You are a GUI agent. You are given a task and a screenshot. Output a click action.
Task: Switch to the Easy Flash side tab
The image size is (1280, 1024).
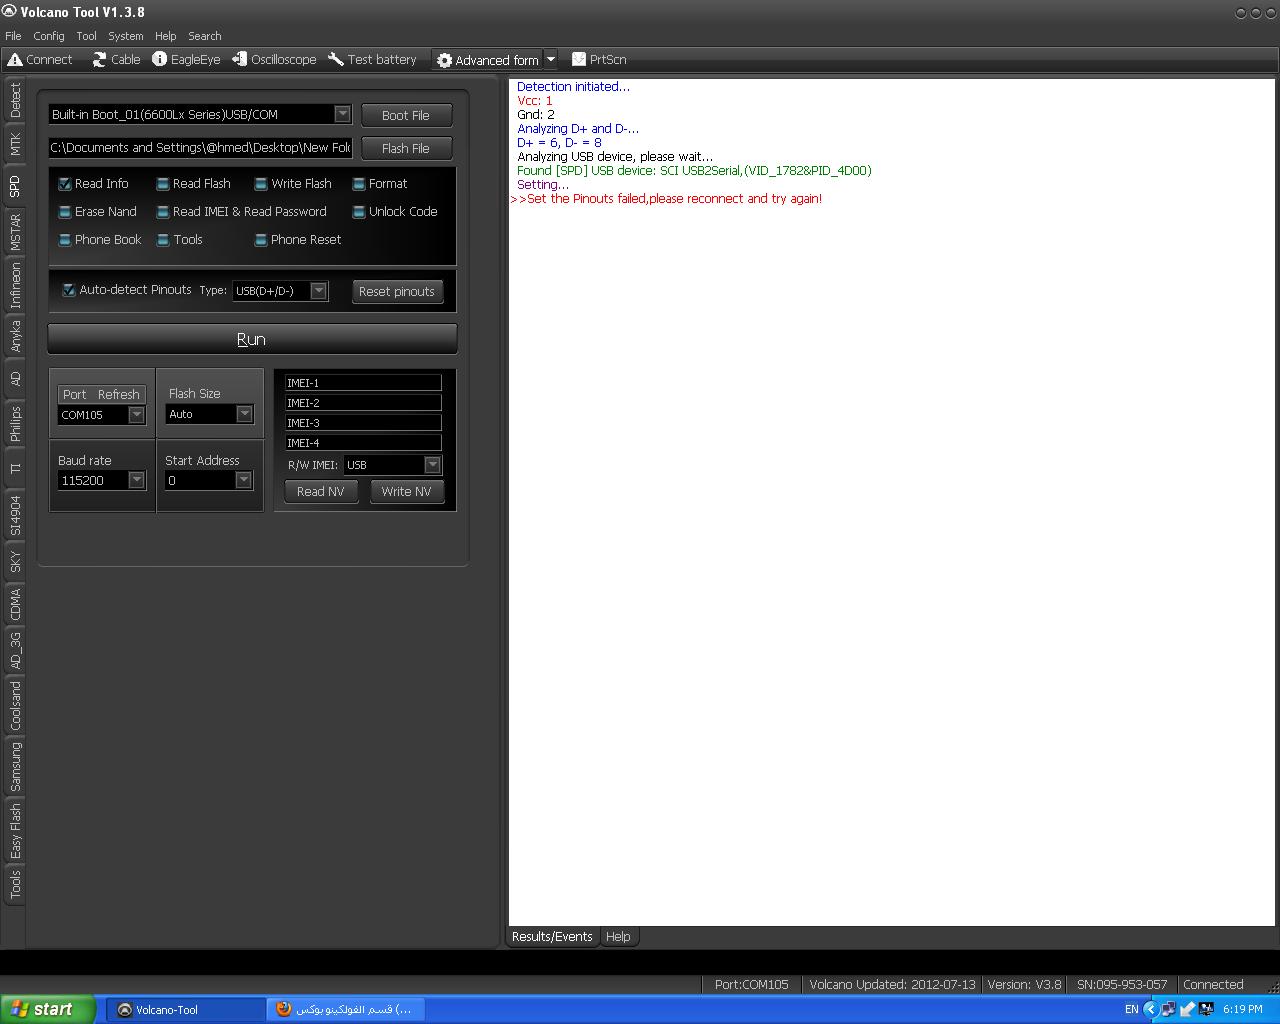point(15,831)
